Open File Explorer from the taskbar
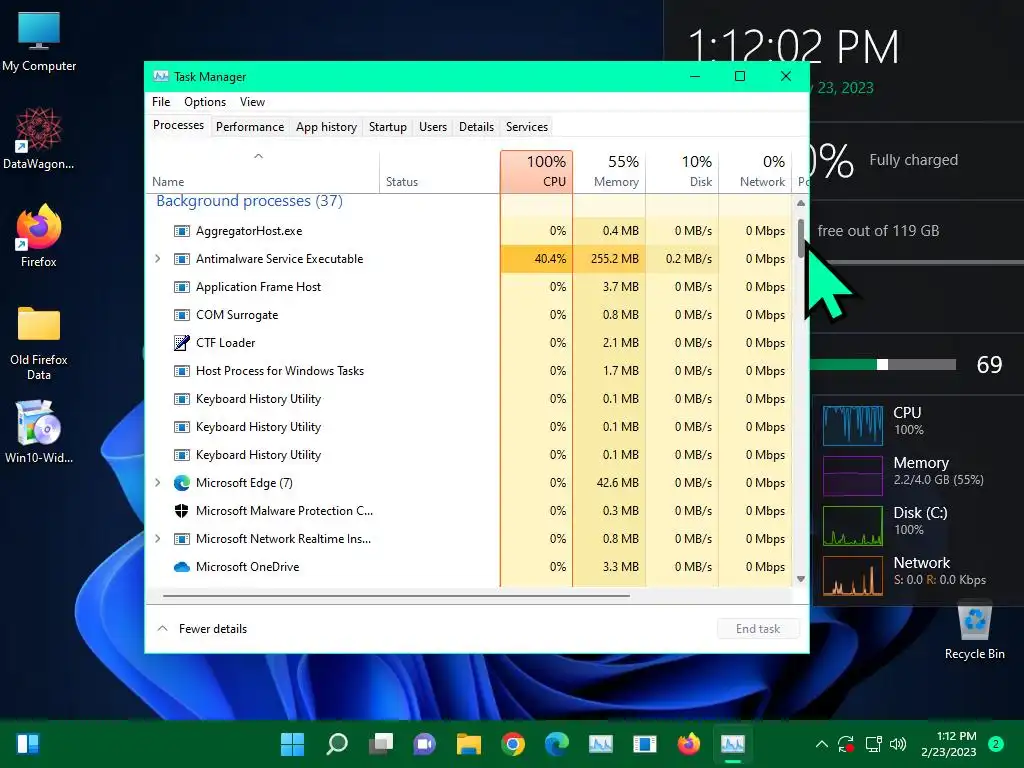The height and width of the screenshot is (768, 1024). [x=469, y=744]
